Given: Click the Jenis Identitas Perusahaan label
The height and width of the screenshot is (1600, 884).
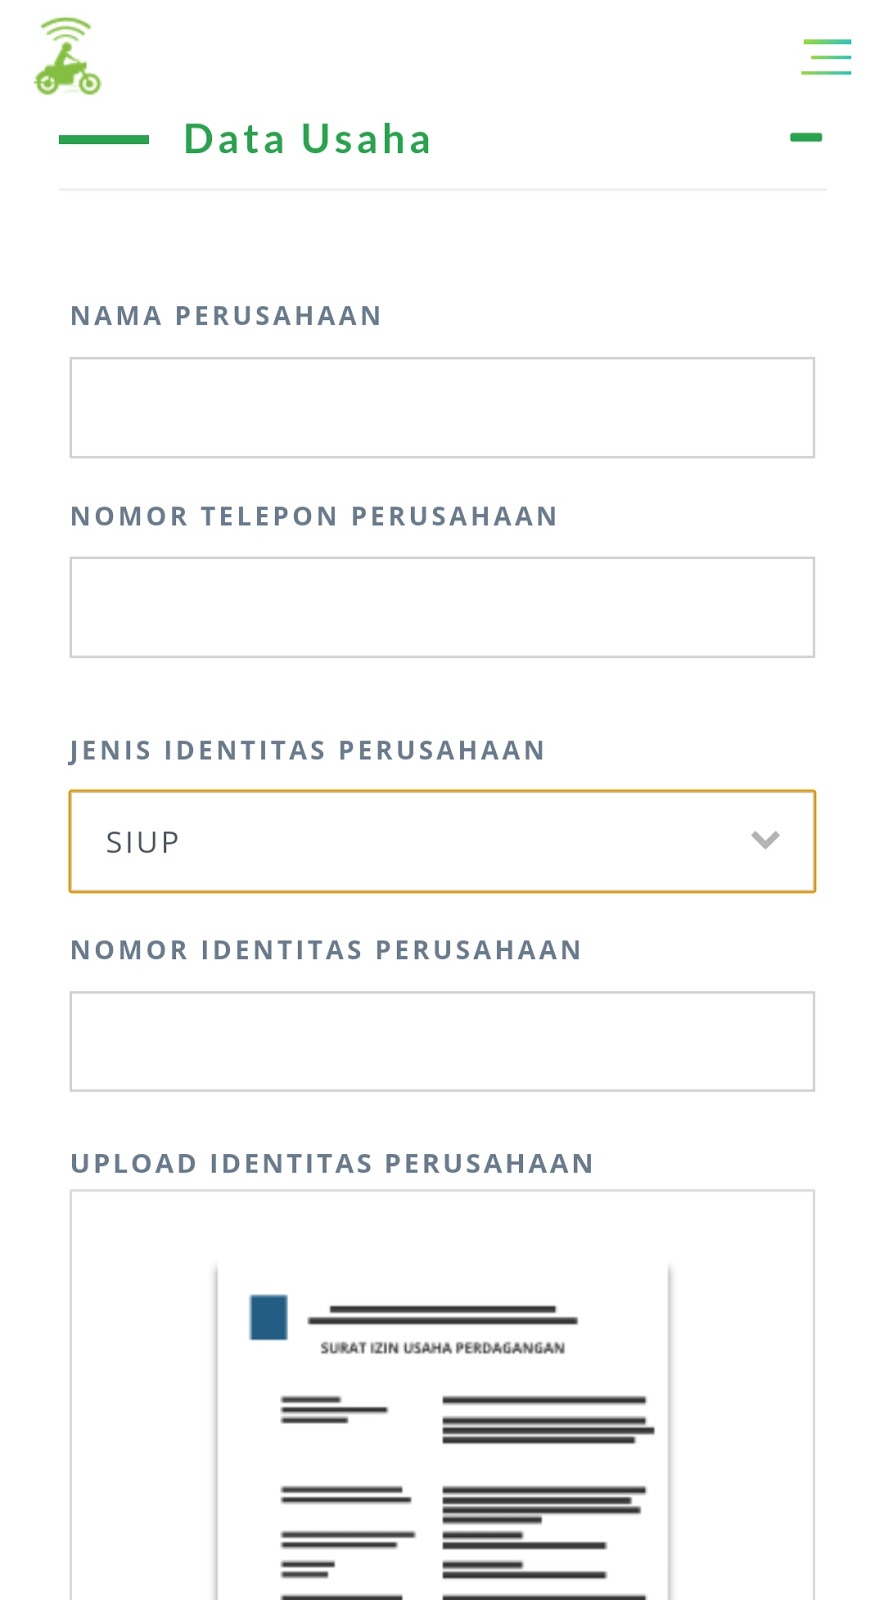Looking at the screenshot, I should [308, 750].
